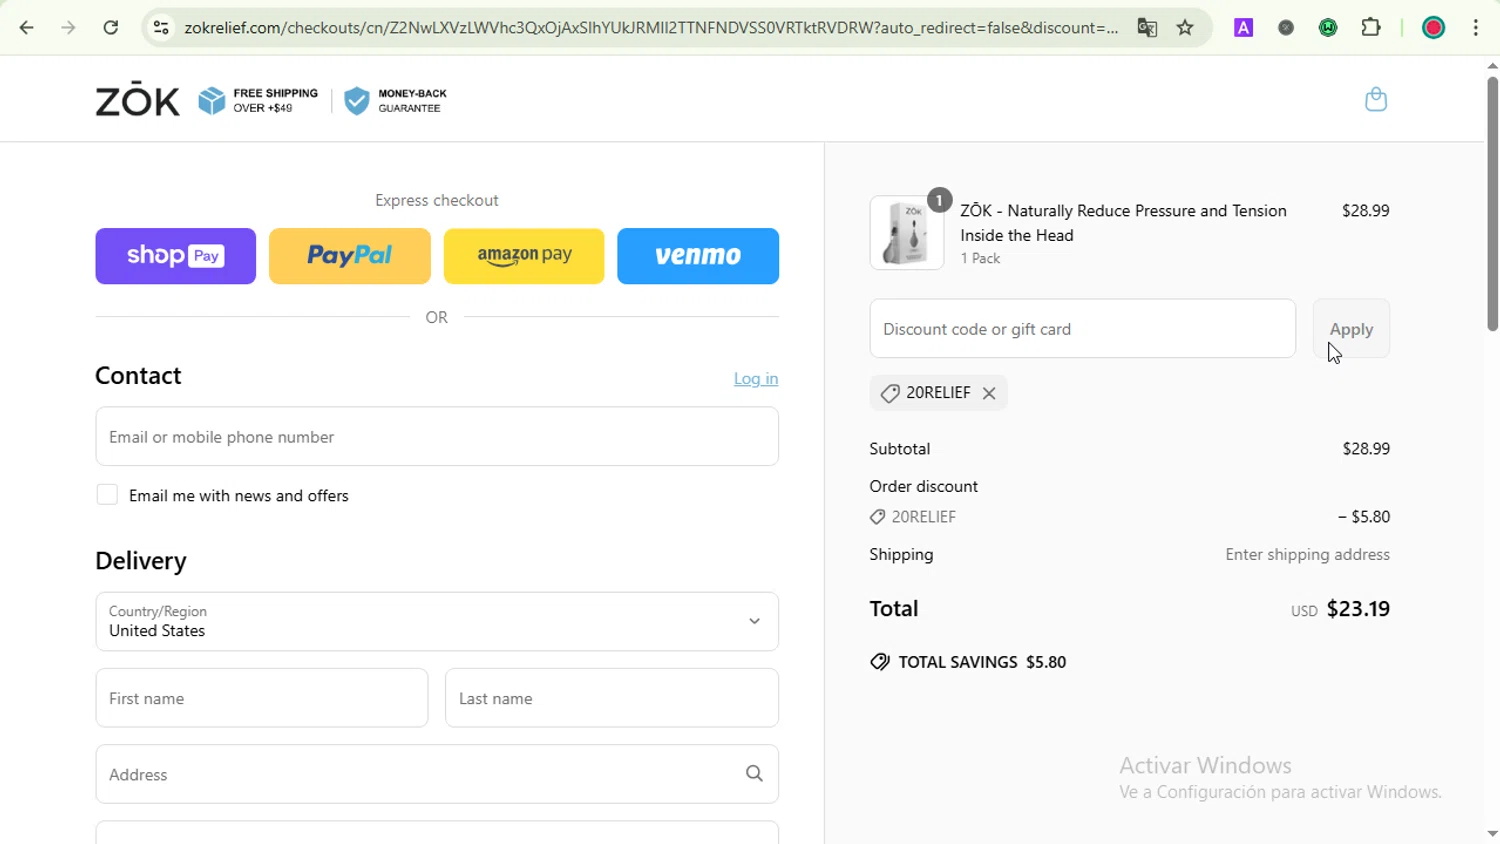
Task: Click the translate page icon
Action: click(x=1147, y=28)
